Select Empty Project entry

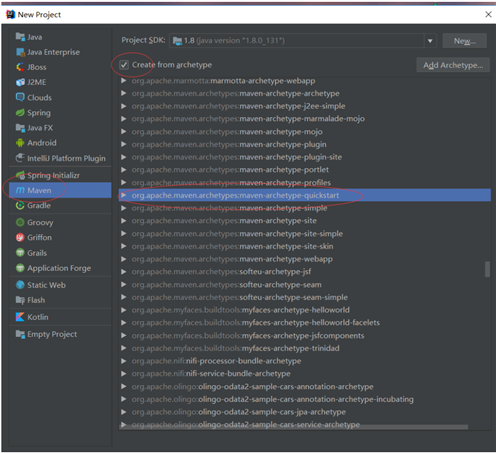[60, 334]
